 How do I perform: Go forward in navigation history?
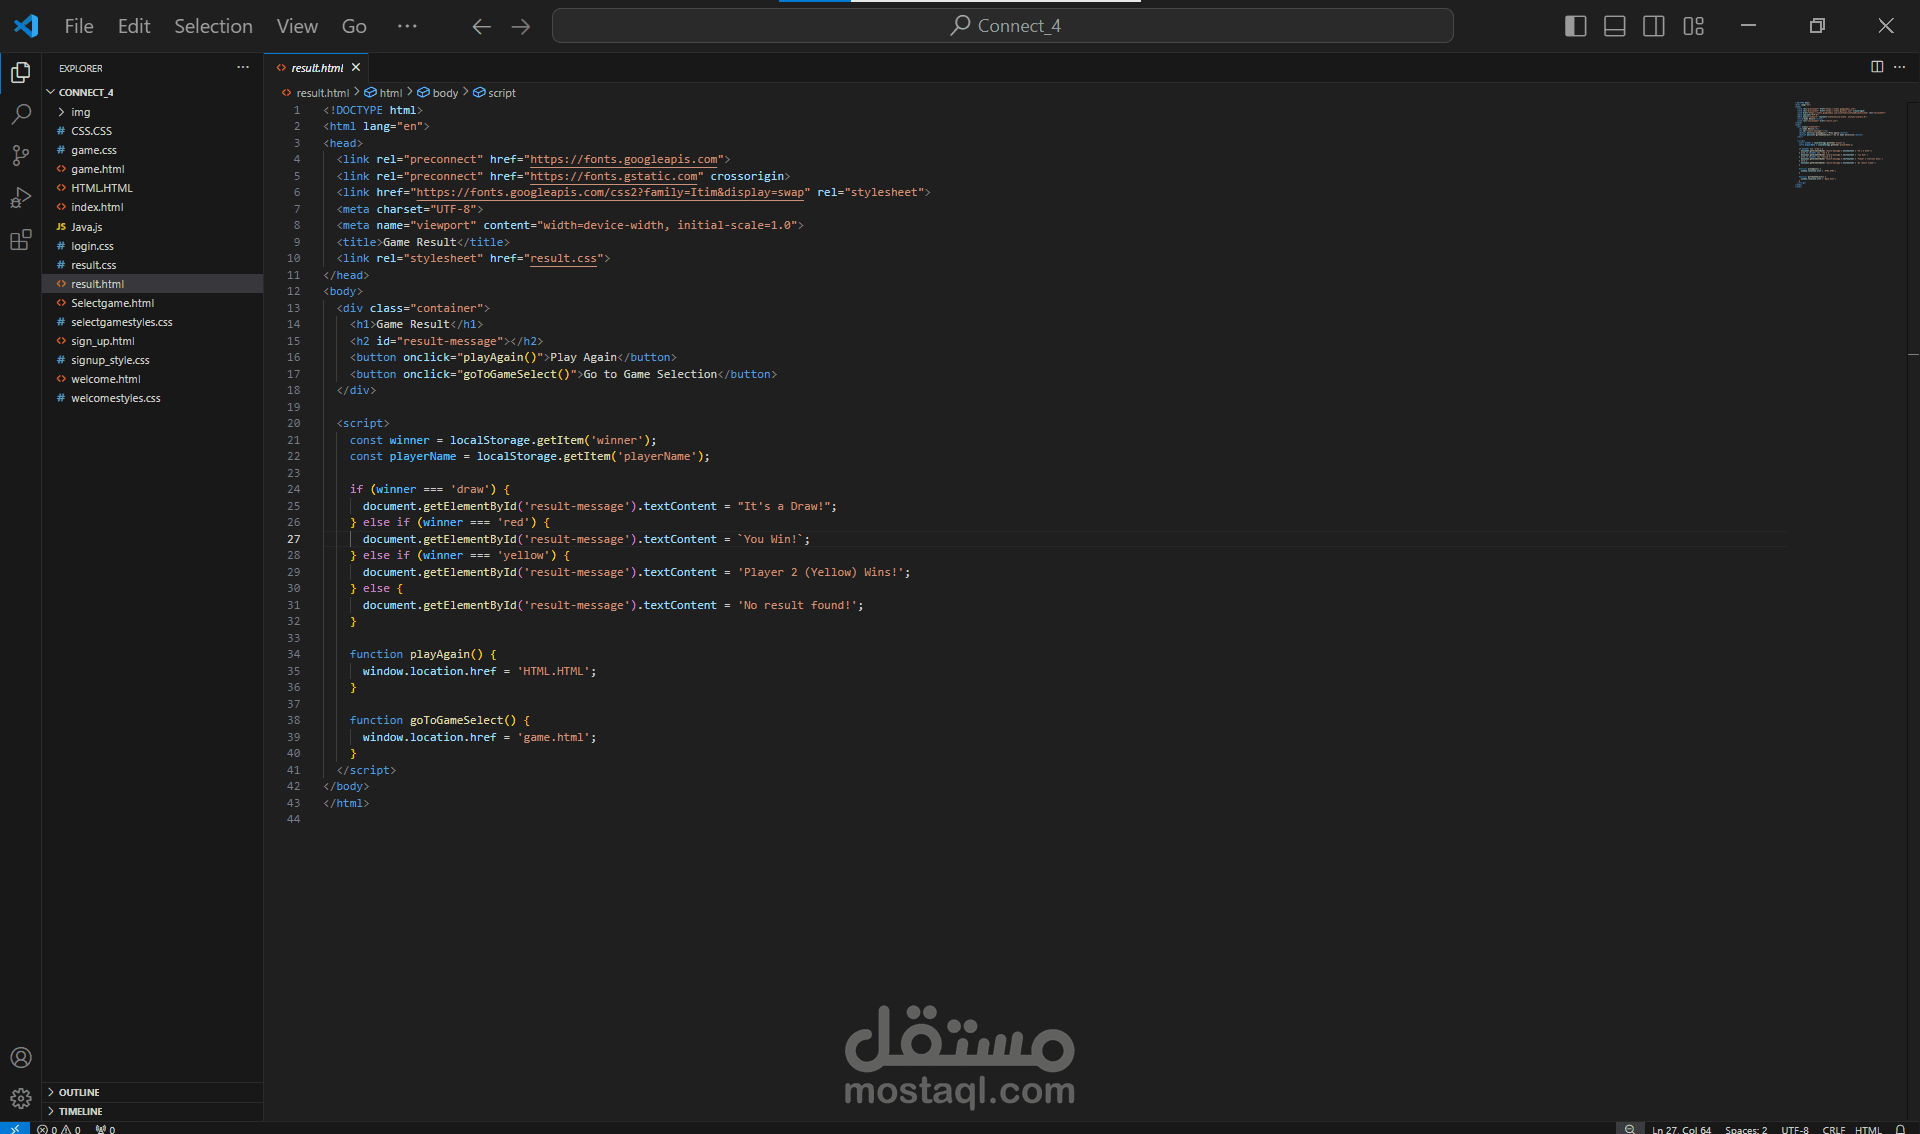click(x=521, y=26)
